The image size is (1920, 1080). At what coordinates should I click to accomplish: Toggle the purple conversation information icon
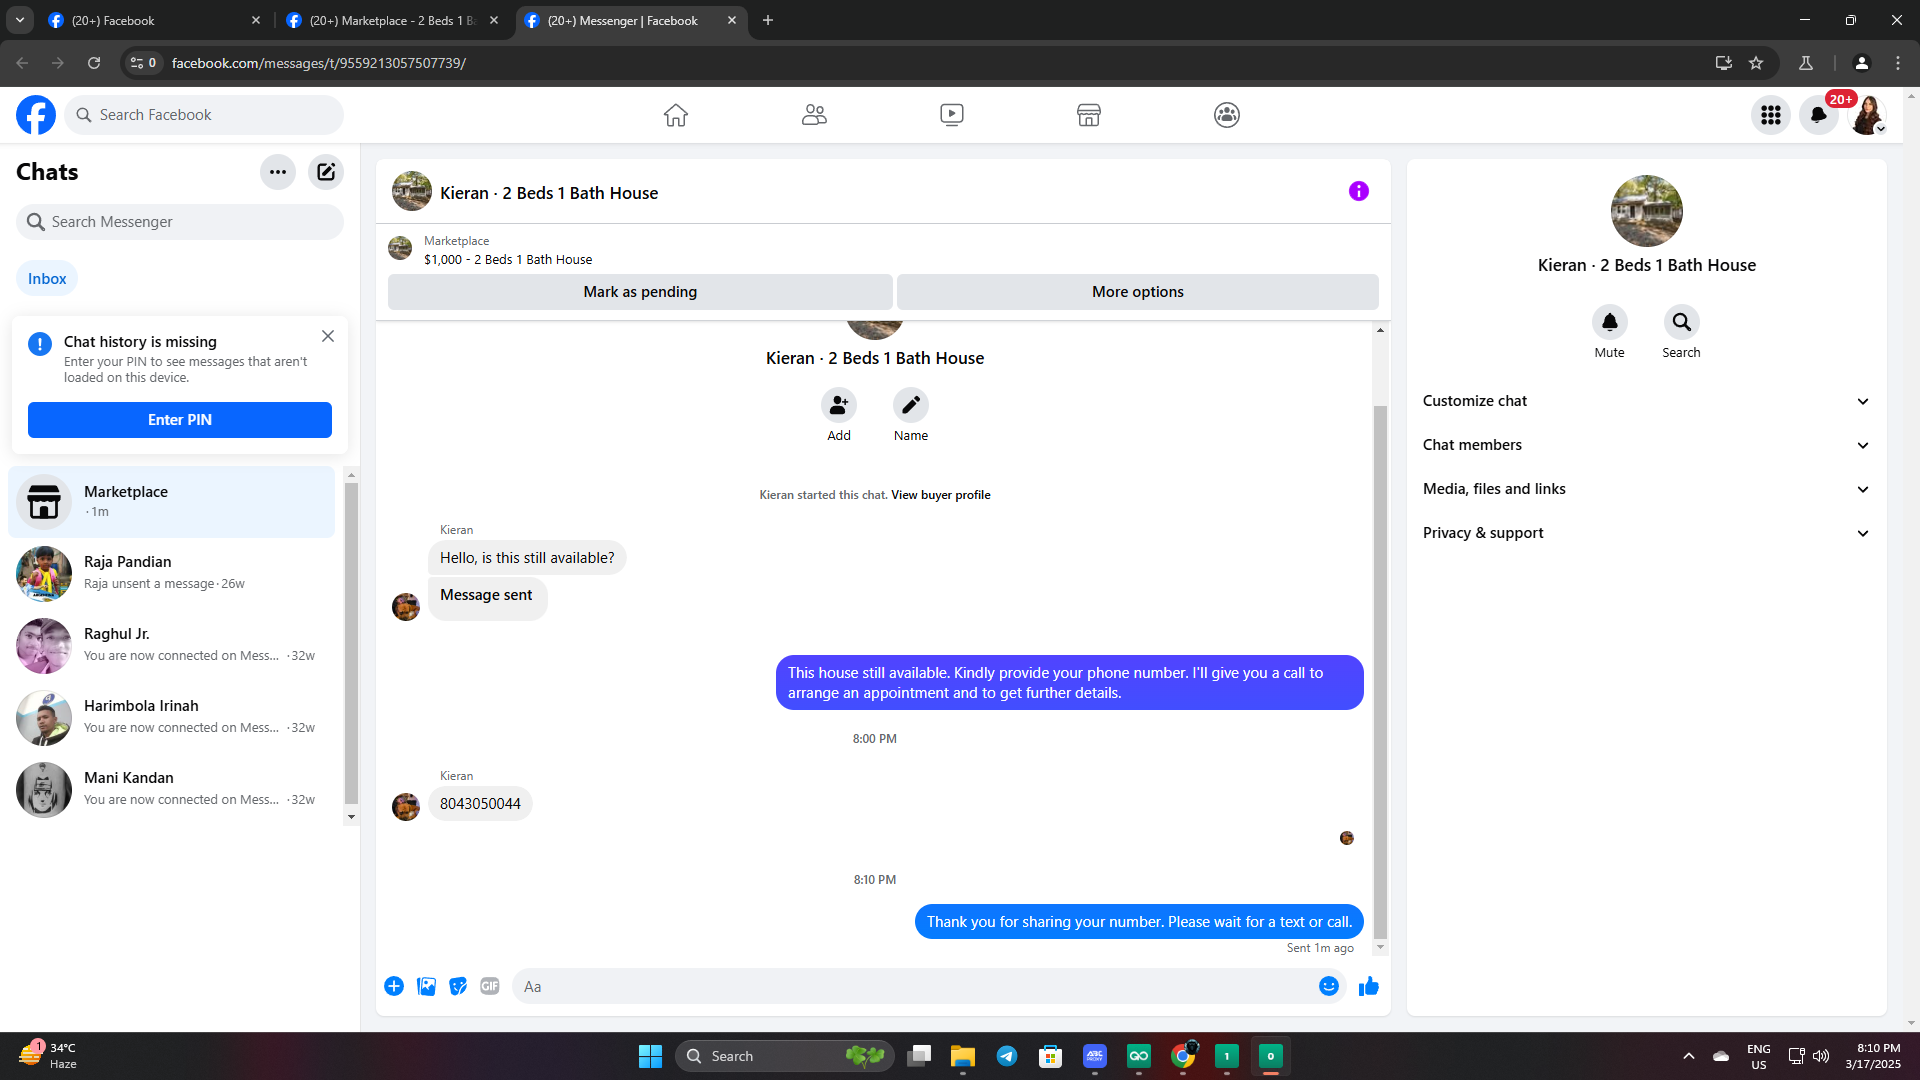tap(1359, 191)
